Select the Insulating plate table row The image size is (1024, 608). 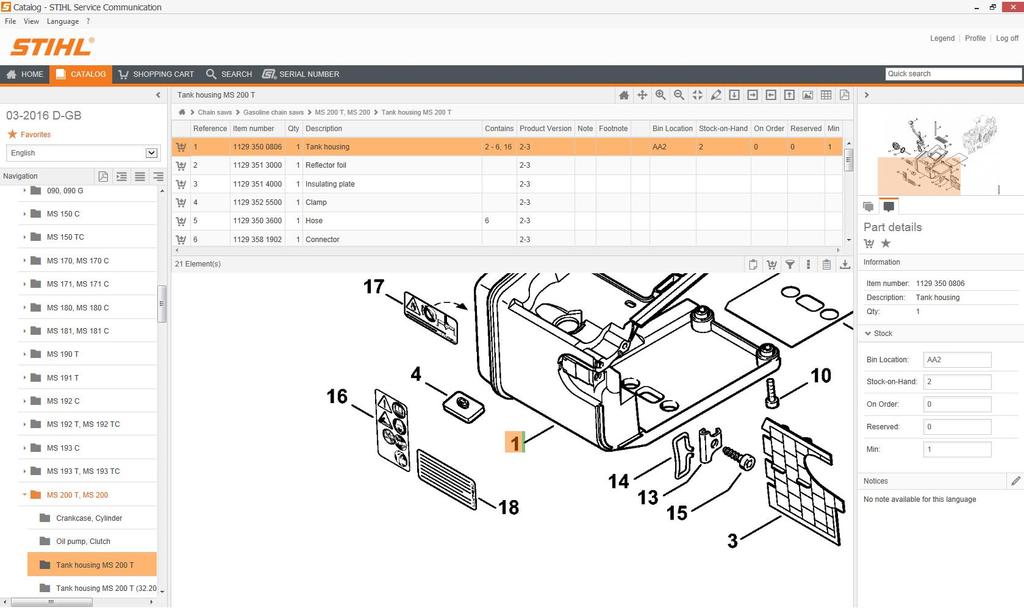tap(507, 184)
